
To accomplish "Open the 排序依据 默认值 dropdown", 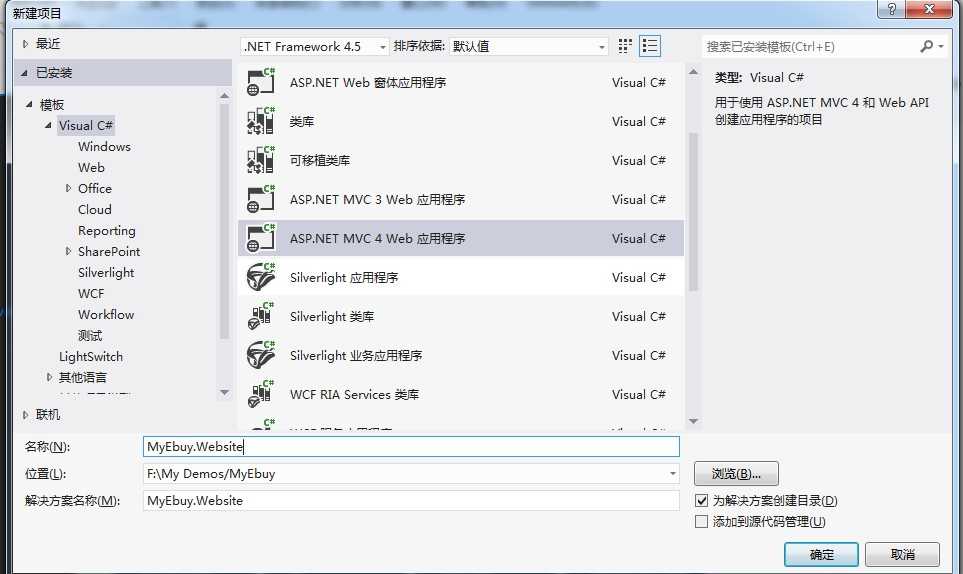I will (602, 47).
